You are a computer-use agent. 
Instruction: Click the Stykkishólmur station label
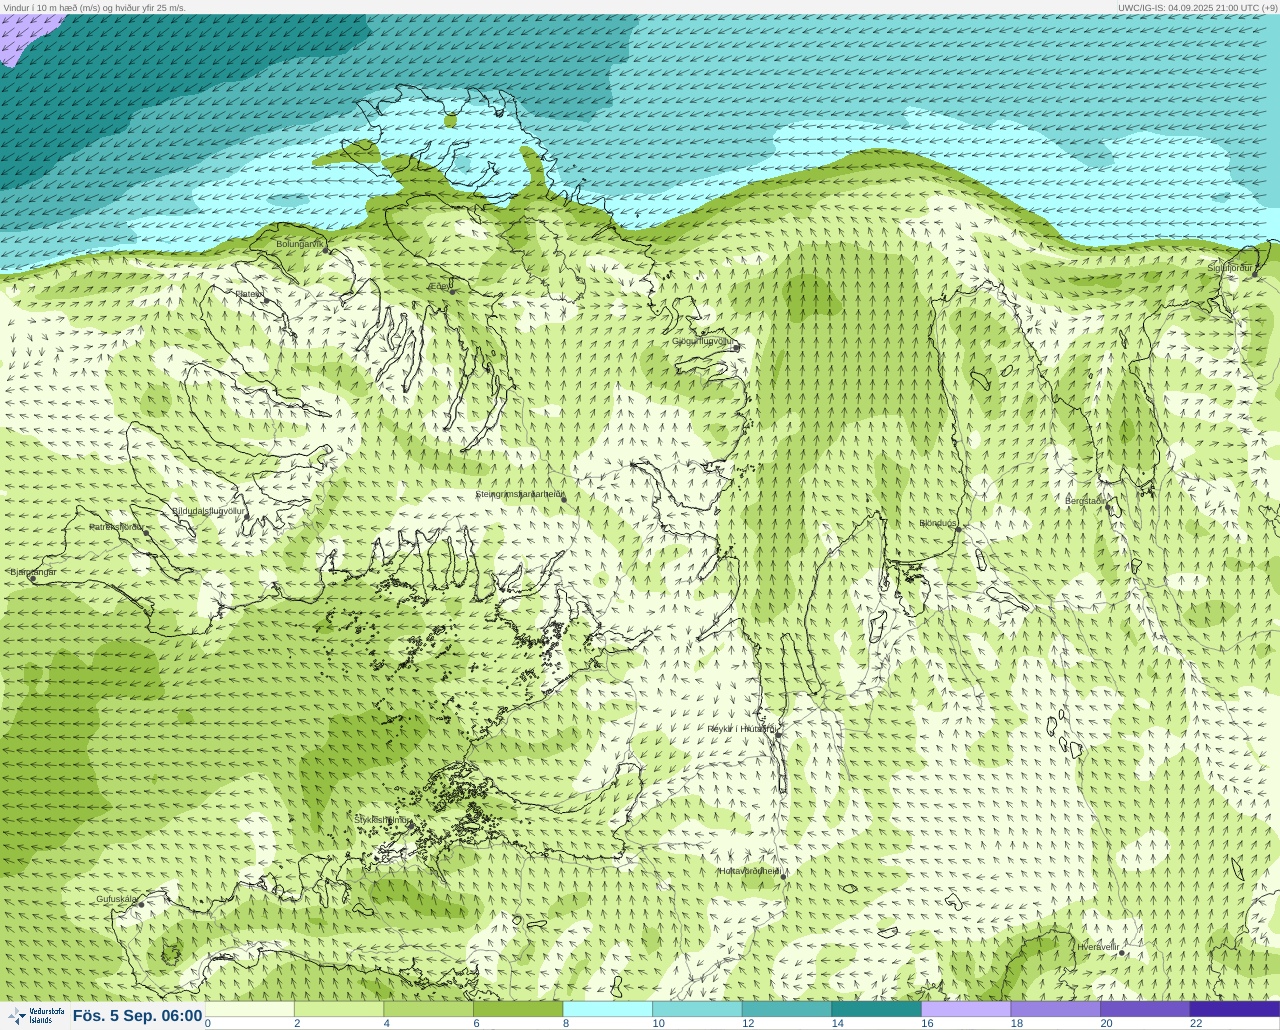[382, 819]
